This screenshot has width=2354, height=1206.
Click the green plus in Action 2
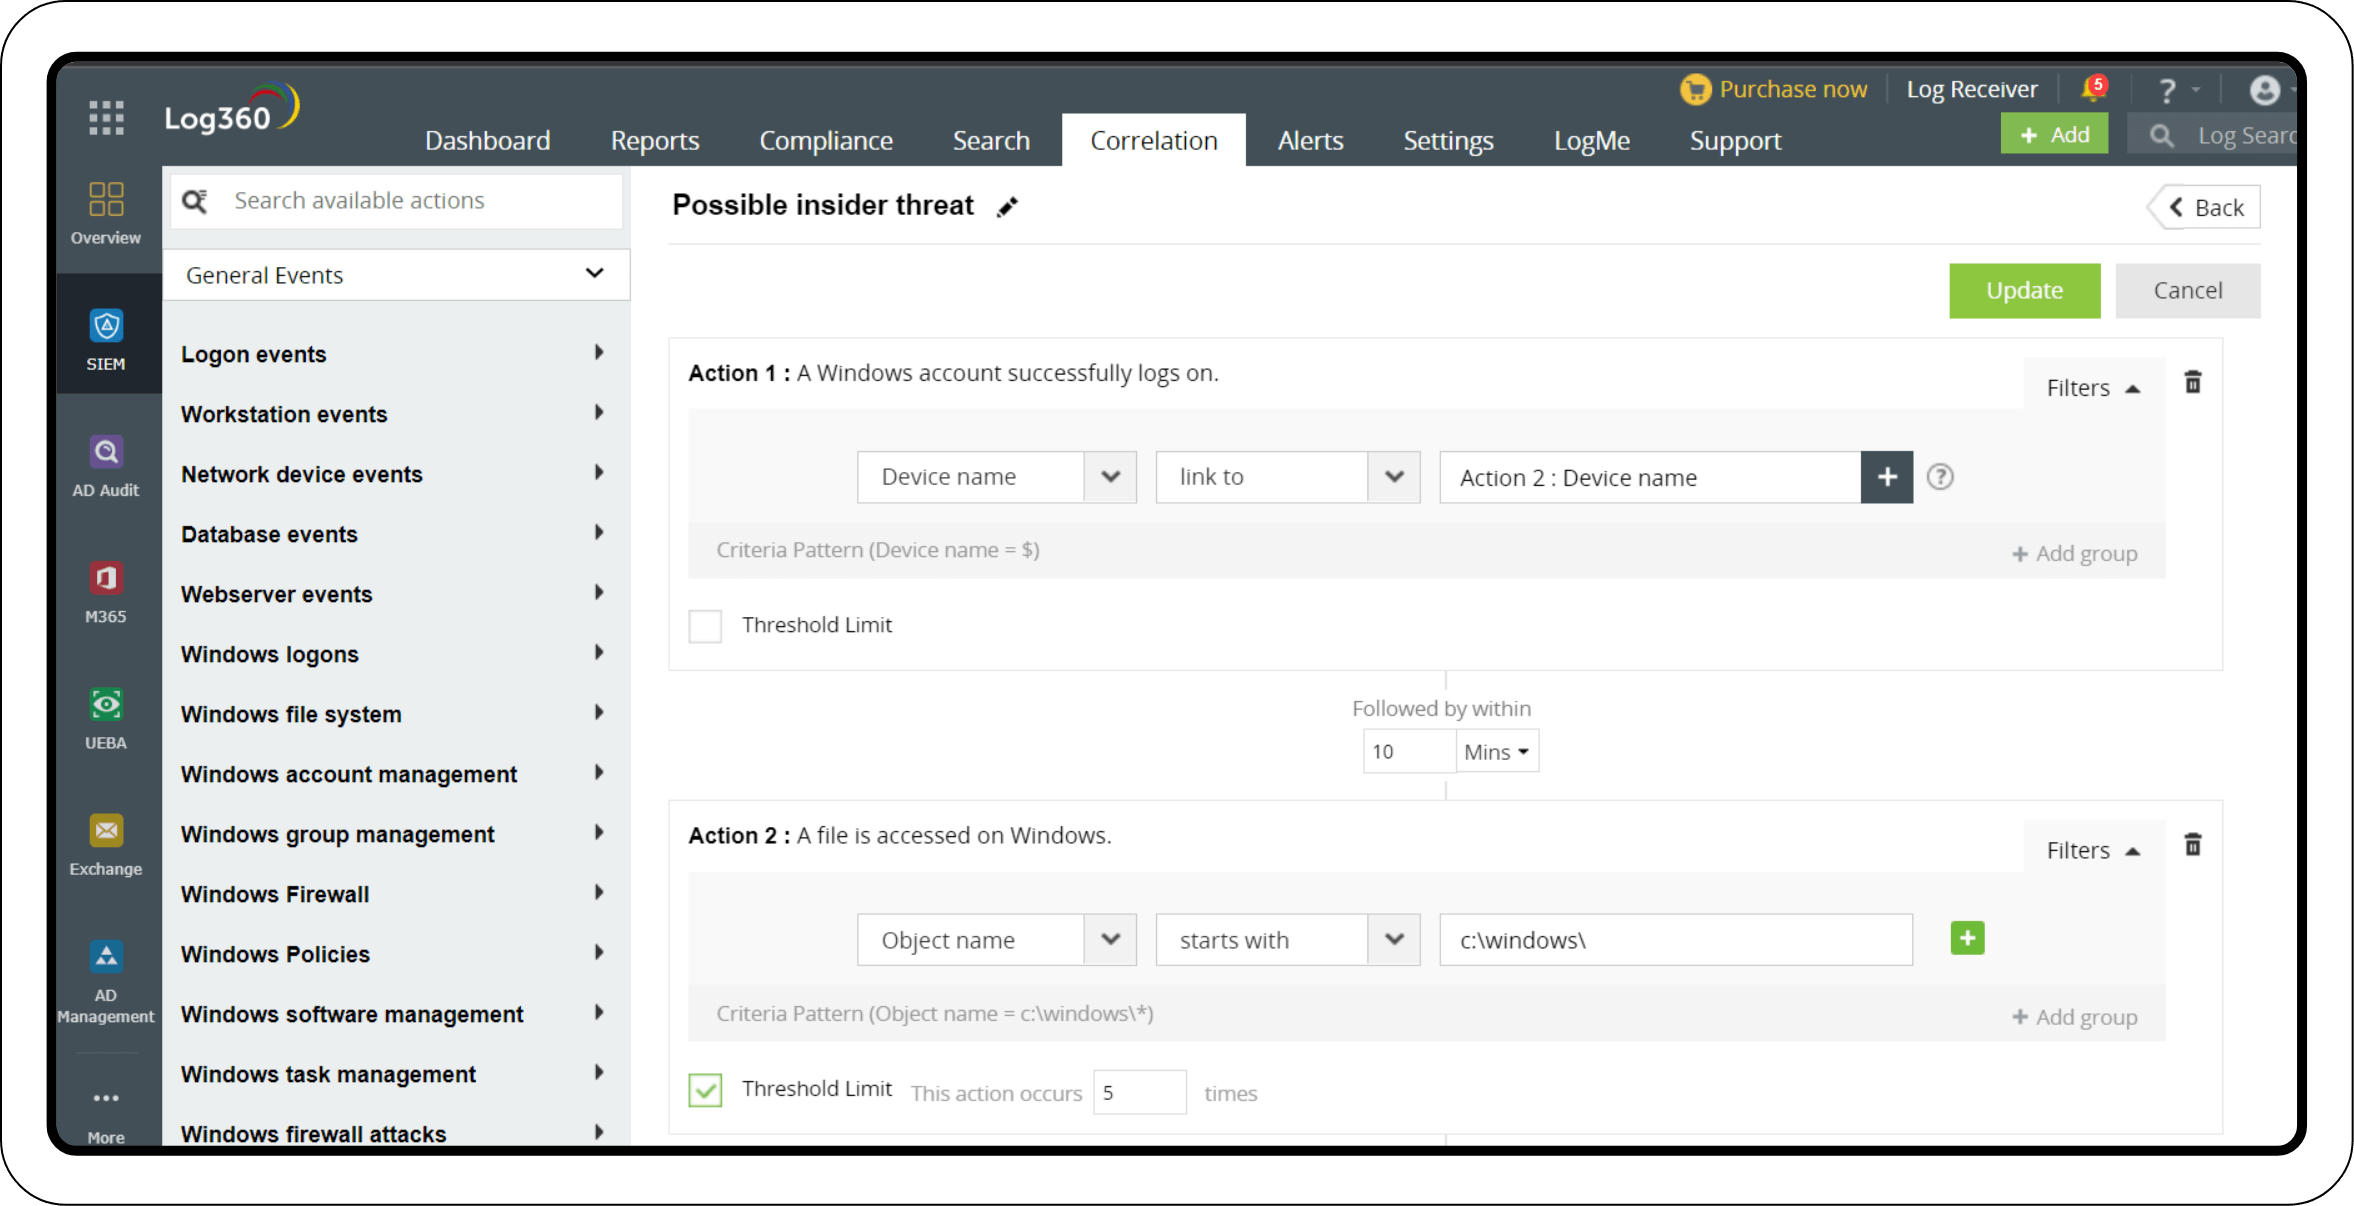click(x=1967, y=939)
